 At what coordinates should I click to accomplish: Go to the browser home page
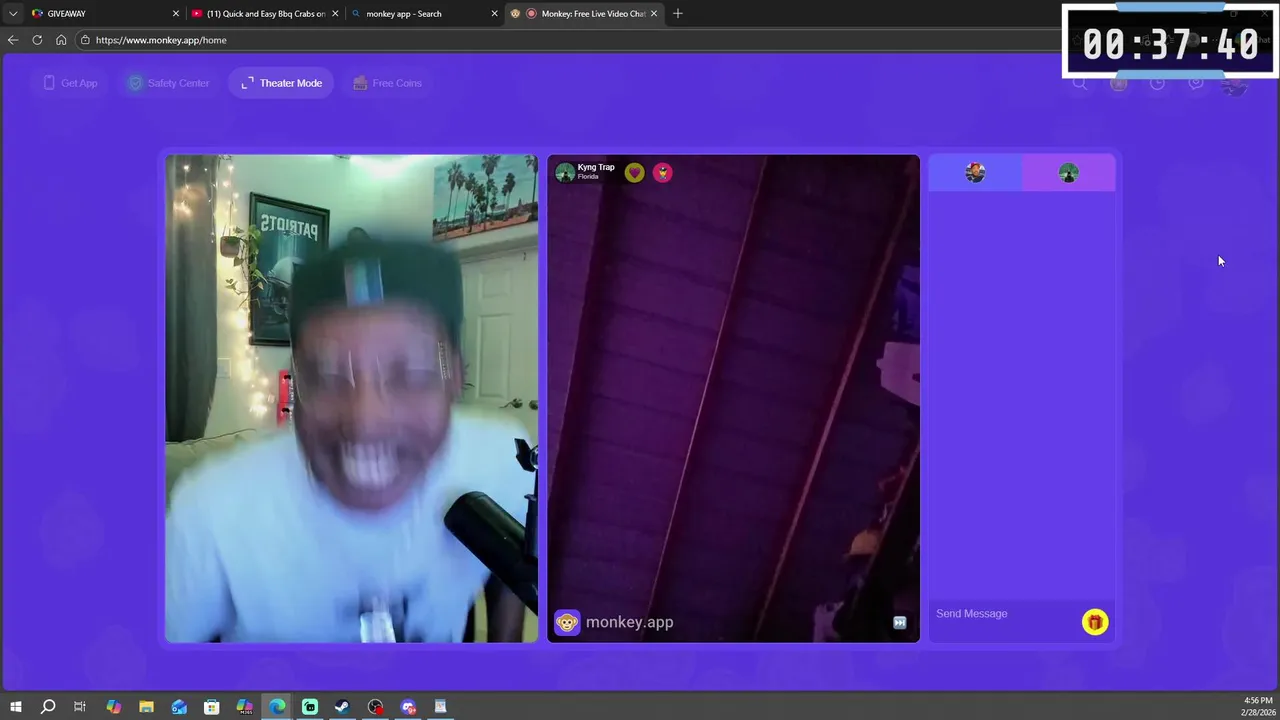click(61, 40)
